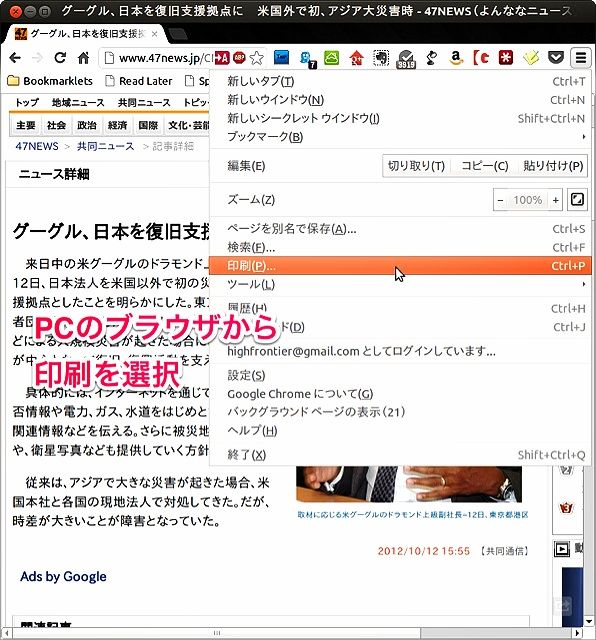Toggle fullscreen mode next to zoom controls

click(x=577, y=200)
